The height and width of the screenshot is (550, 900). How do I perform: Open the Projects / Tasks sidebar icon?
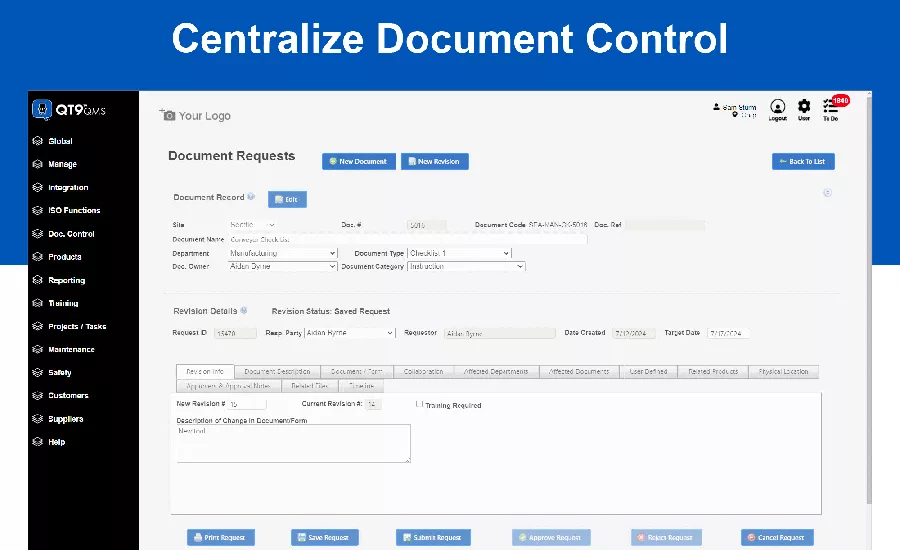click(x=38, y=326)
